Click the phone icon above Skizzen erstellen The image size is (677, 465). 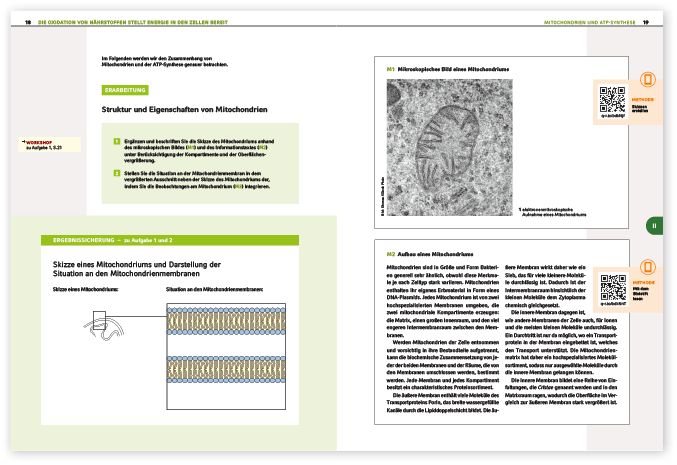(647, 79)
